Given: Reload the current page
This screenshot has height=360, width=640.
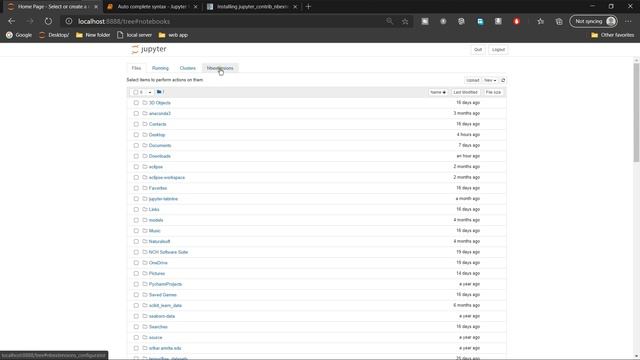Looking at the screenshot, I should pos(48,21).
